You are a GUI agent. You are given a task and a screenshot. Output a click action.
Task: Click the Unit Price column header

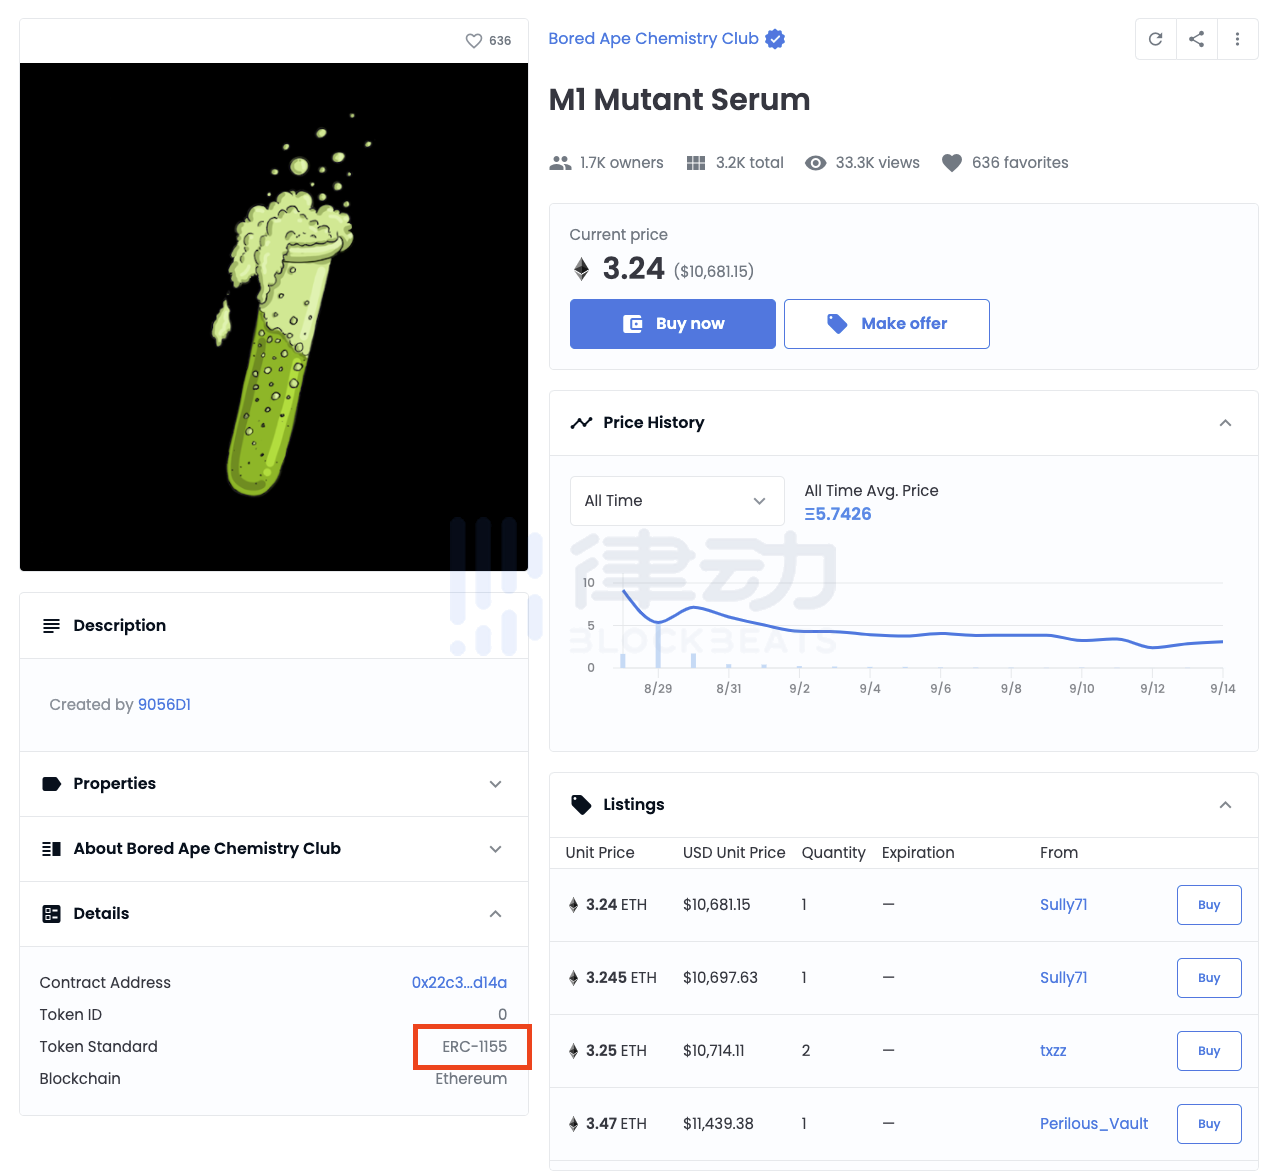point(600,853)
